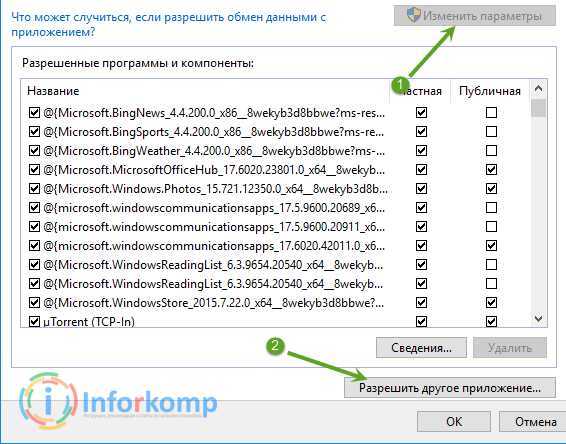Enable Публичная for BingSports
Image resolution: width=566 pixels, height=444 pixels.
click(491, 132)
